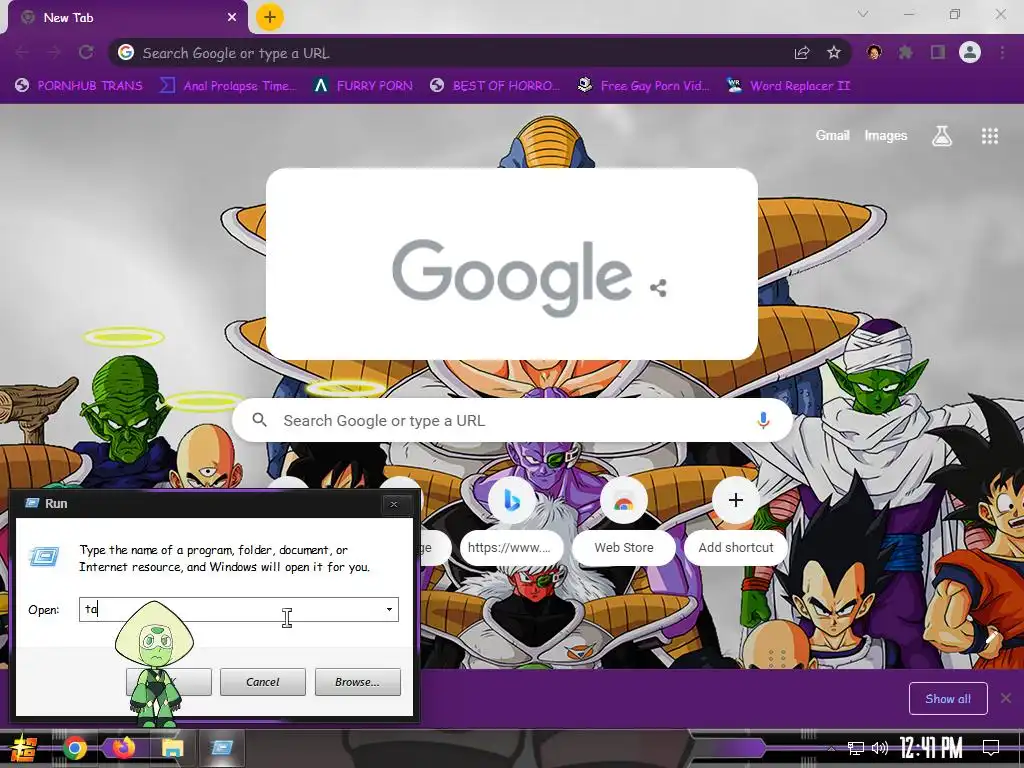Bookmark this tab with the star icon
The width and height of the screenshot is (1024, 768).
[x=833, y=53]
